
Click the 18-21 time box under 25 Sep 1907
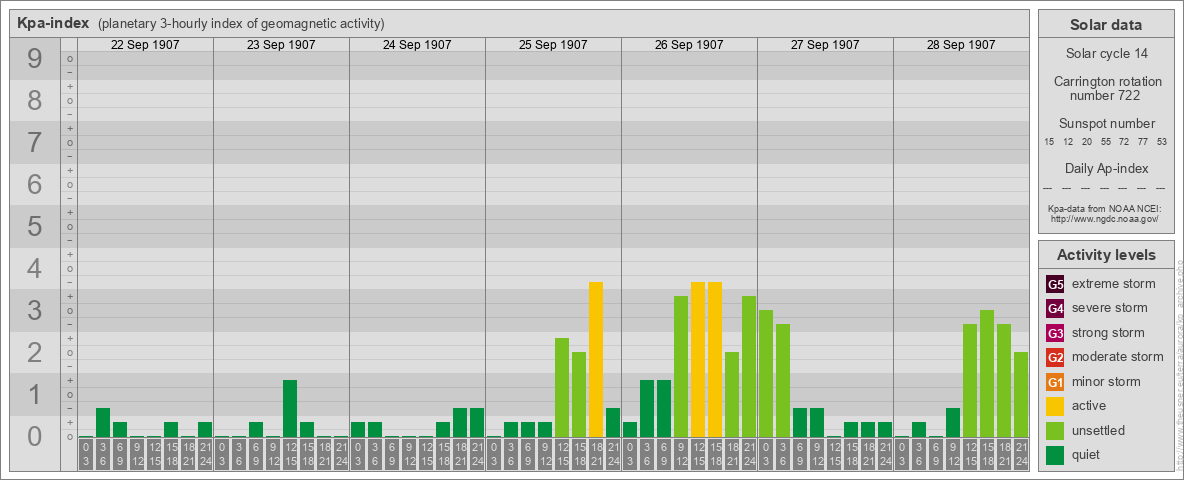(596, 454)
